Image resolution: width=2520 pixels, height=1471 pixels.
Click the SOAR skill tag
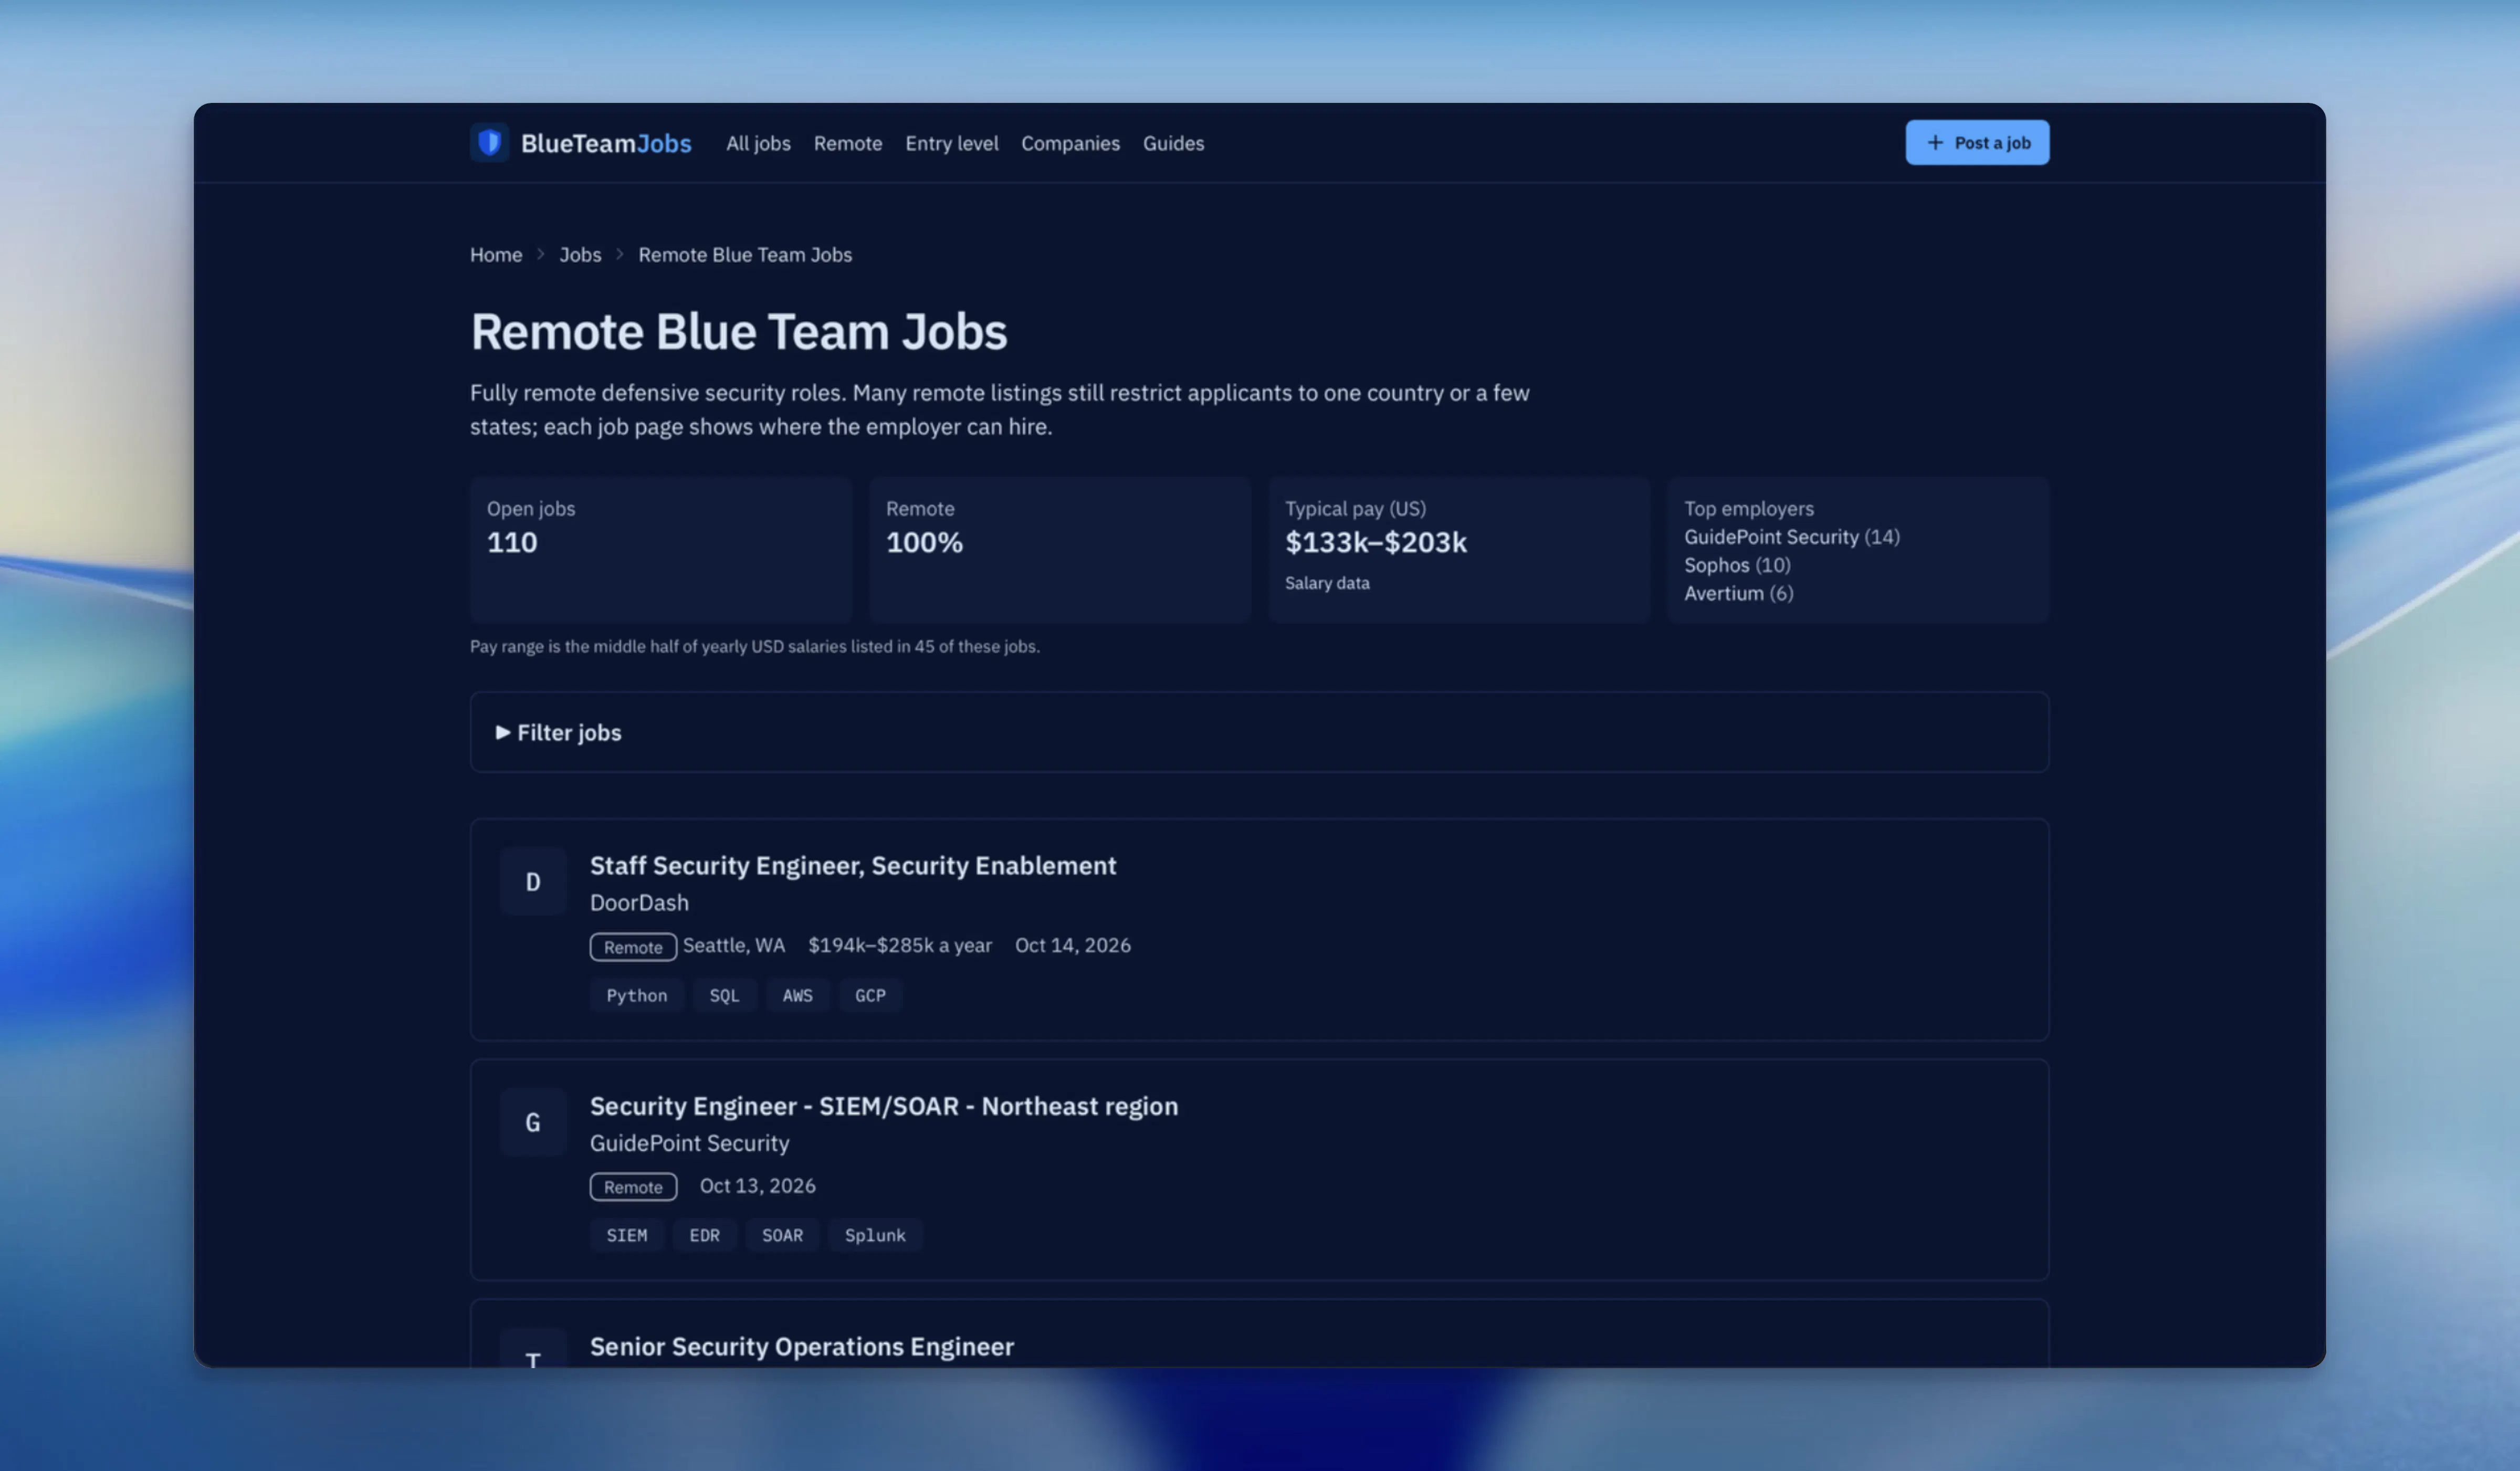(x=782, y=1235)
